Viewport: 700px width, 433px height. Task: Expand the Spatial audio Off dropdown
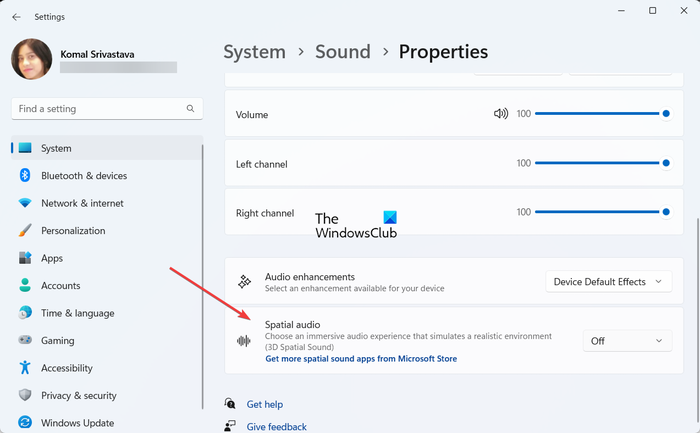click(x=627, y=341)
